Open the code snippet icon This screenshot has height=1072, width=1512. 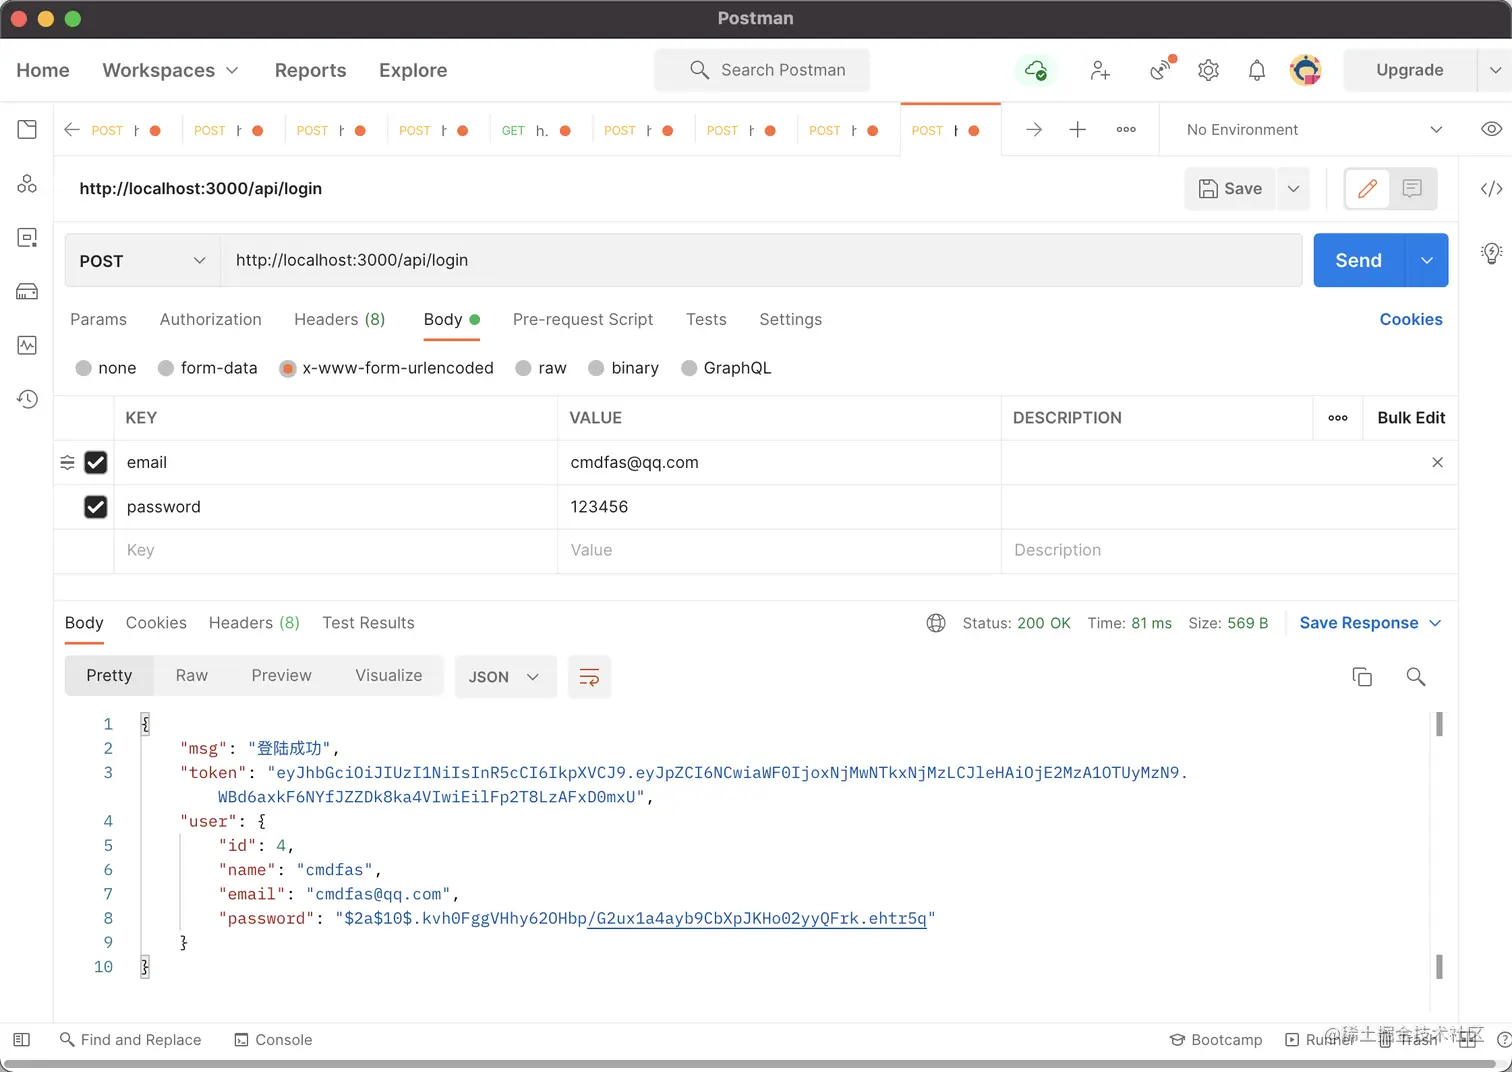click(x=1491, y=189)
